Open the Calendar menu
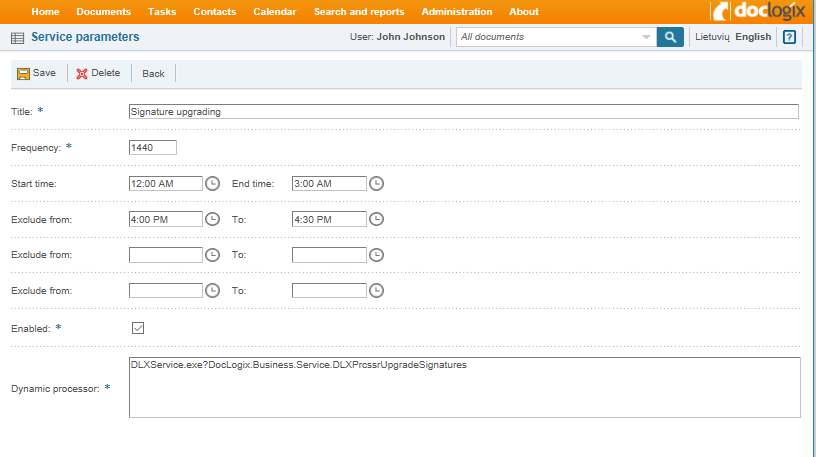The image size is (816, 457). [x=274, y=12]
